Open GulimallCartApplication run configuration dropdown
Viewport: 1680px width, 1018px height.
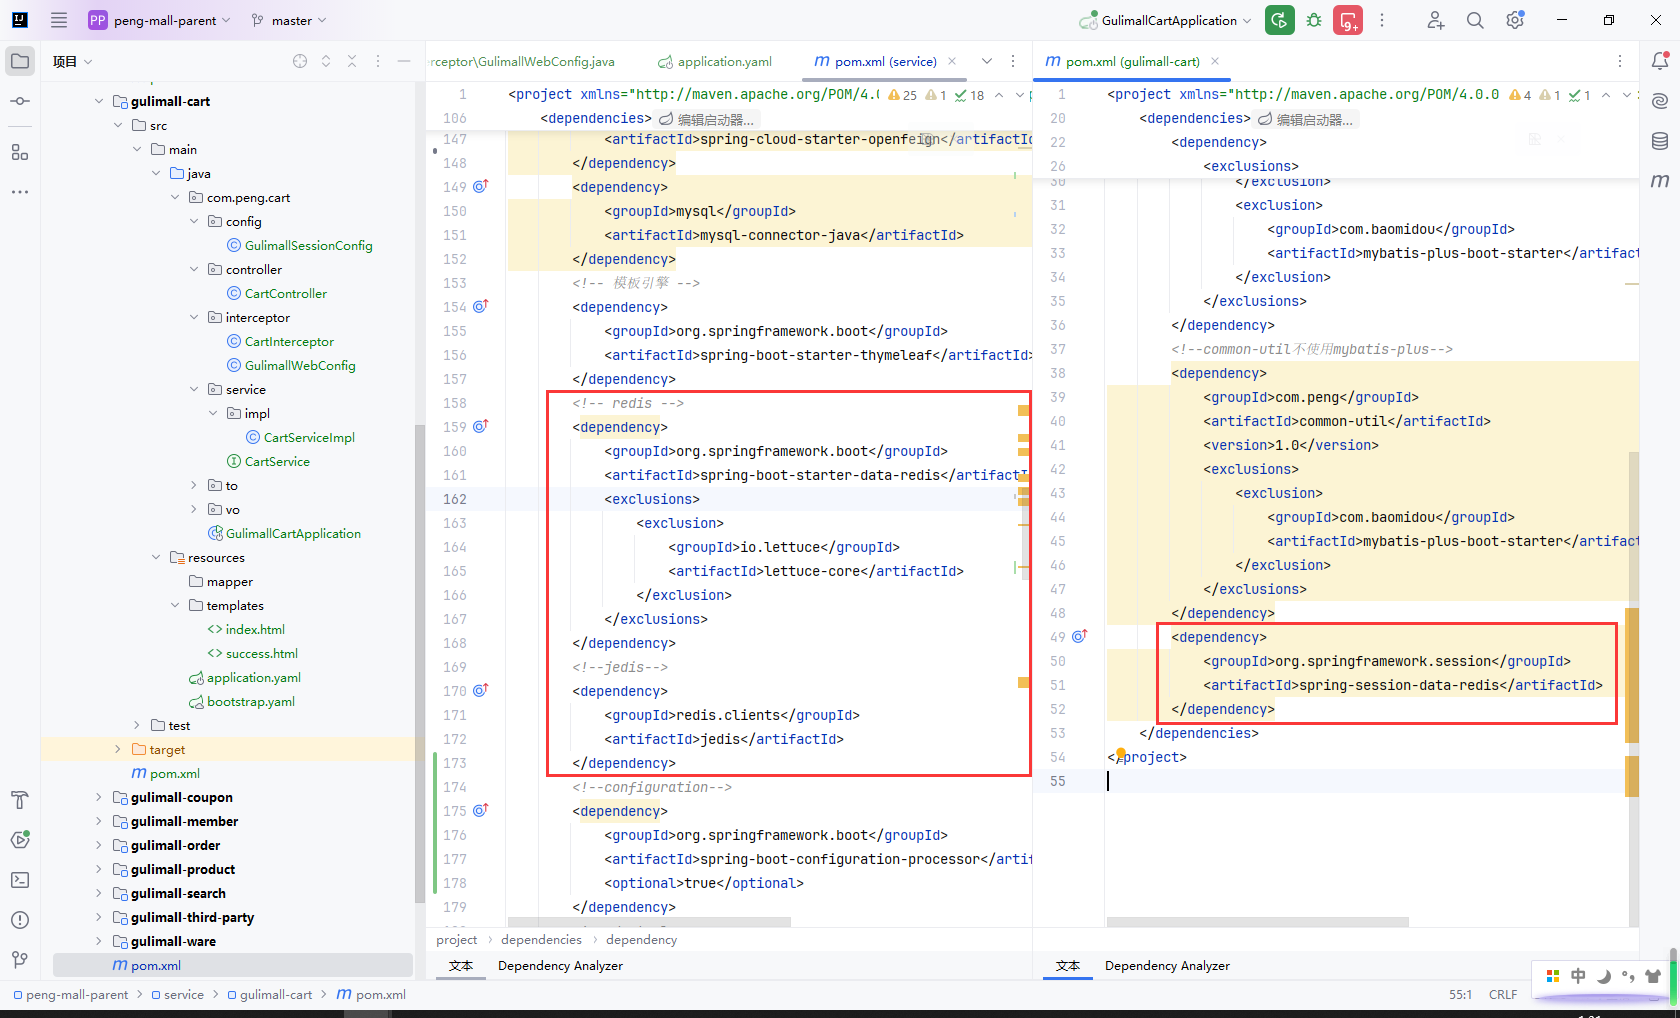click(1166, 20)
